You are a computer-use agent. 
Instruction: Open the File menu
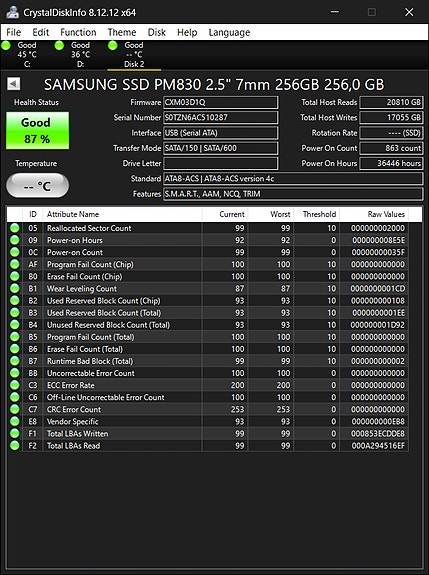point(14,32)
